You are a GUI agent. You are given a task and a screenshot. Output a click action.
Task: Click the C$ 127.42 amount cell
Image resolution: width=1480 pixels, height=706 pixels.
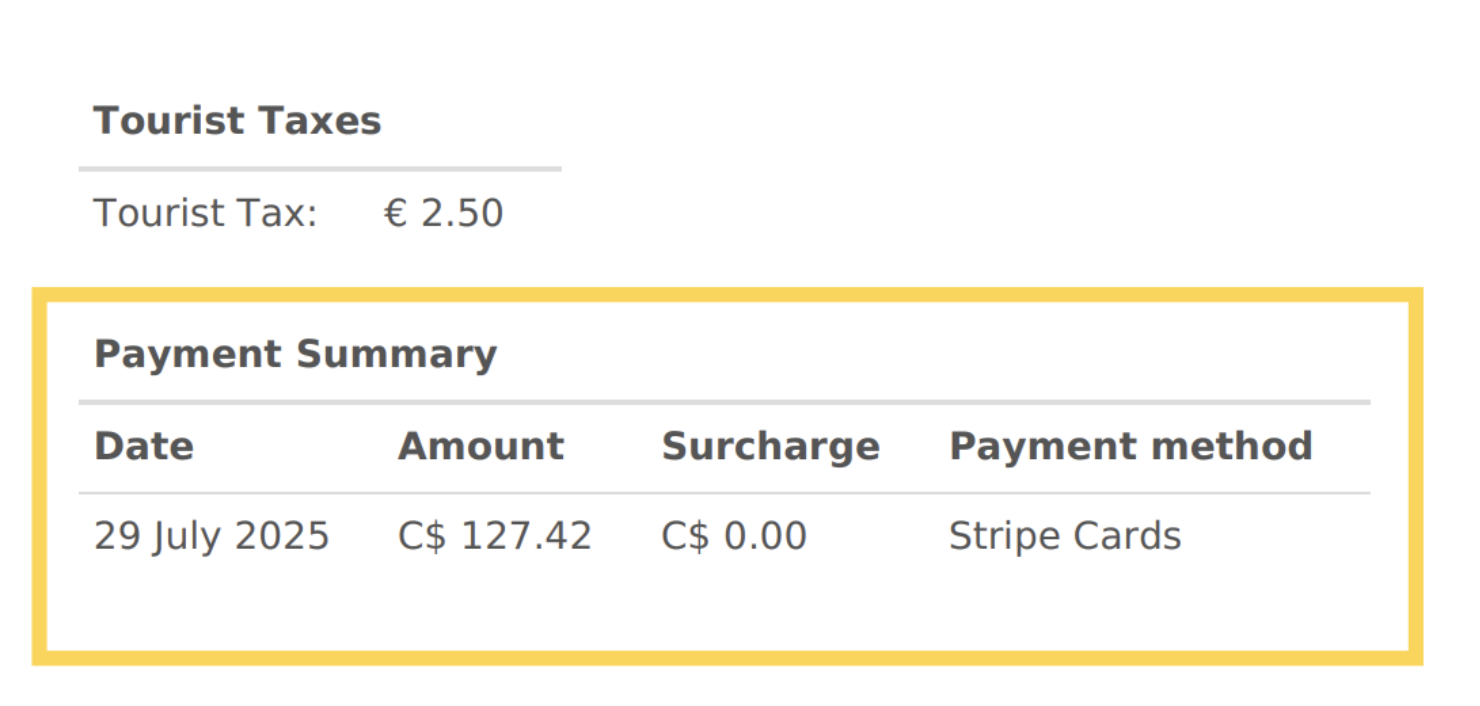[495, 537]
